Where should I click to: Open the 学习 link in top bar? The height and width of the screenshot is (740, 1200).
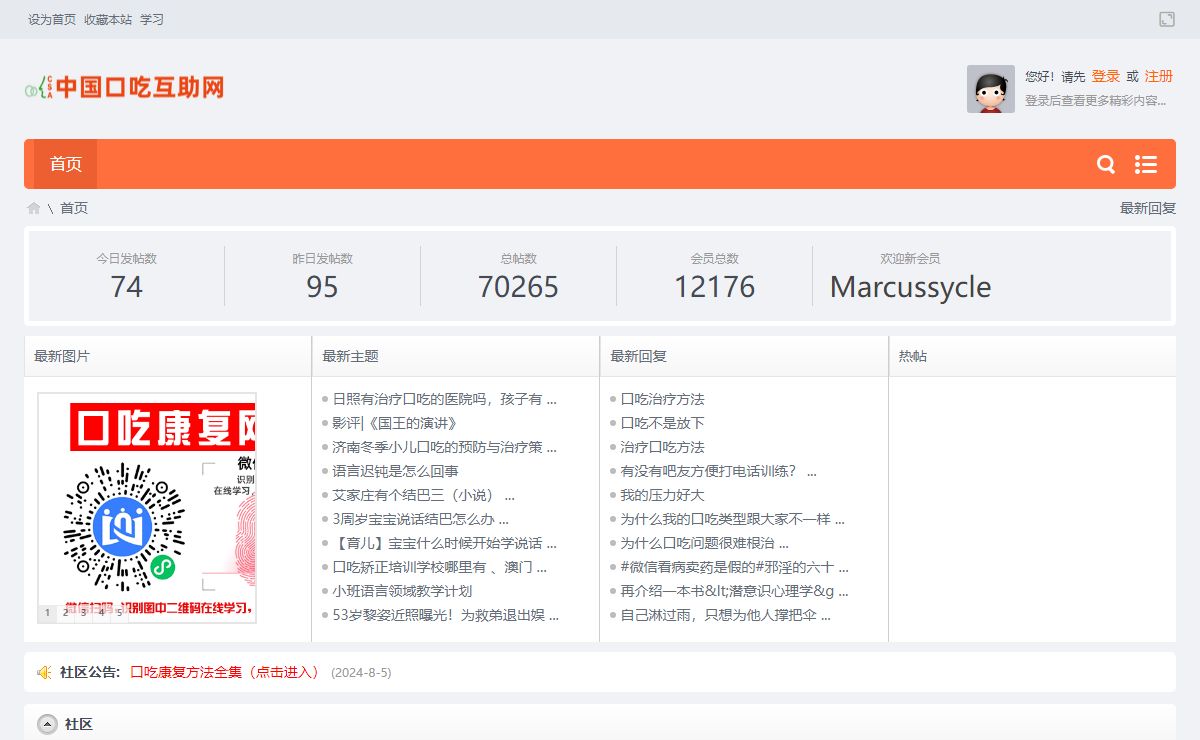click(152, 19)
